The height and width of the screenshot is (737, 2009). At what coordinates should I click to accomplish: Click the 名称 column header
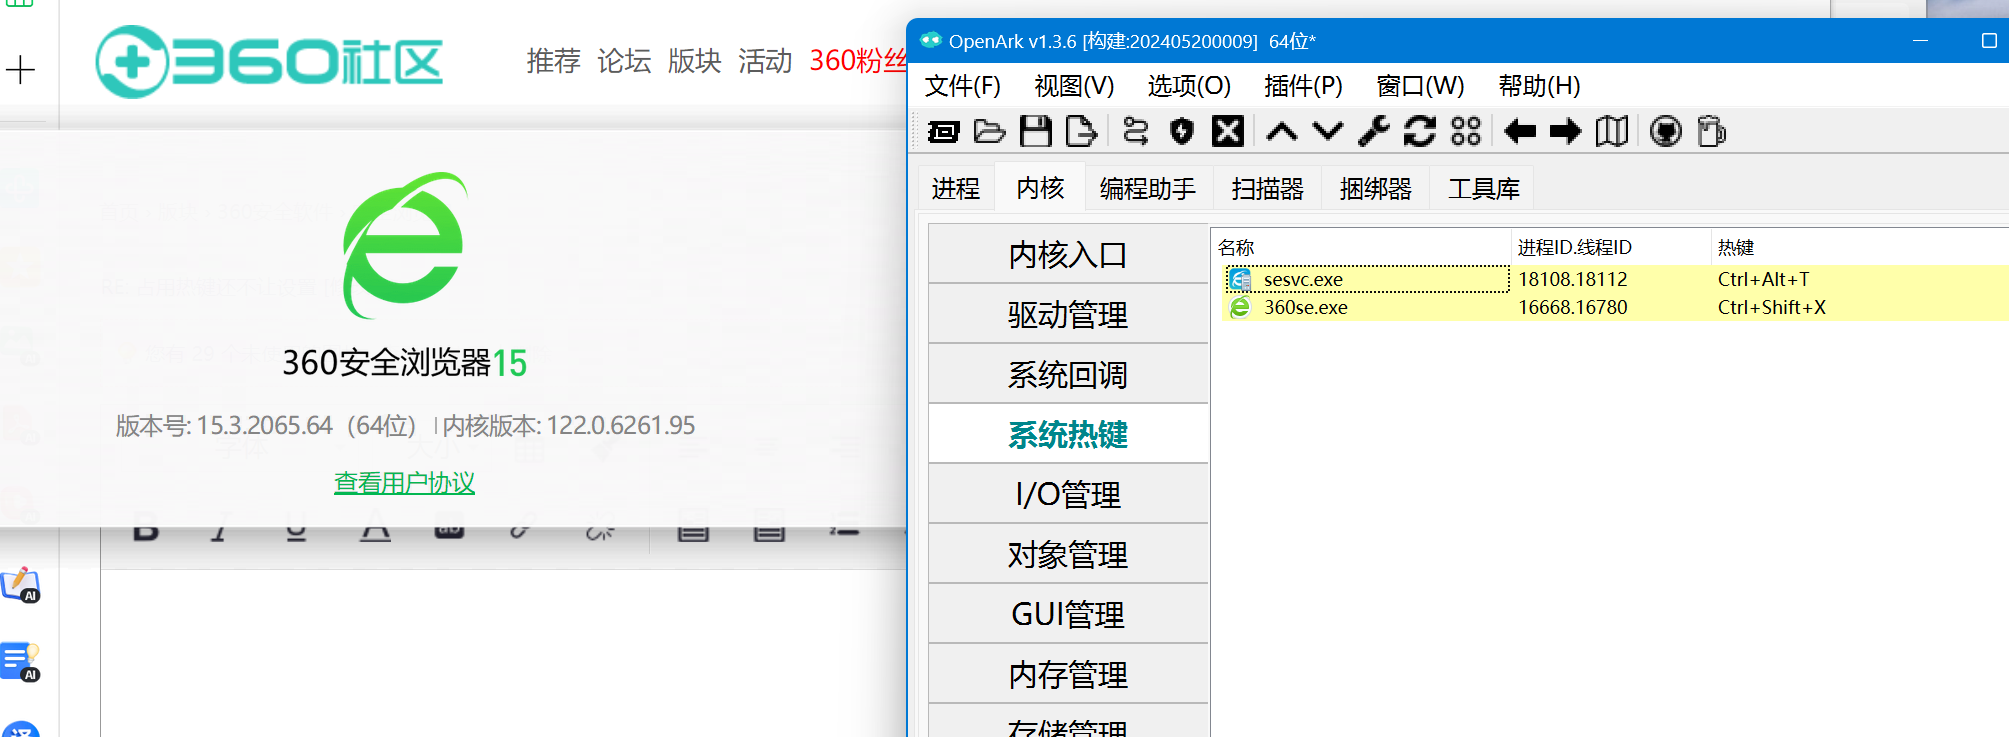pyautogui.click(x=1360, y=247)
